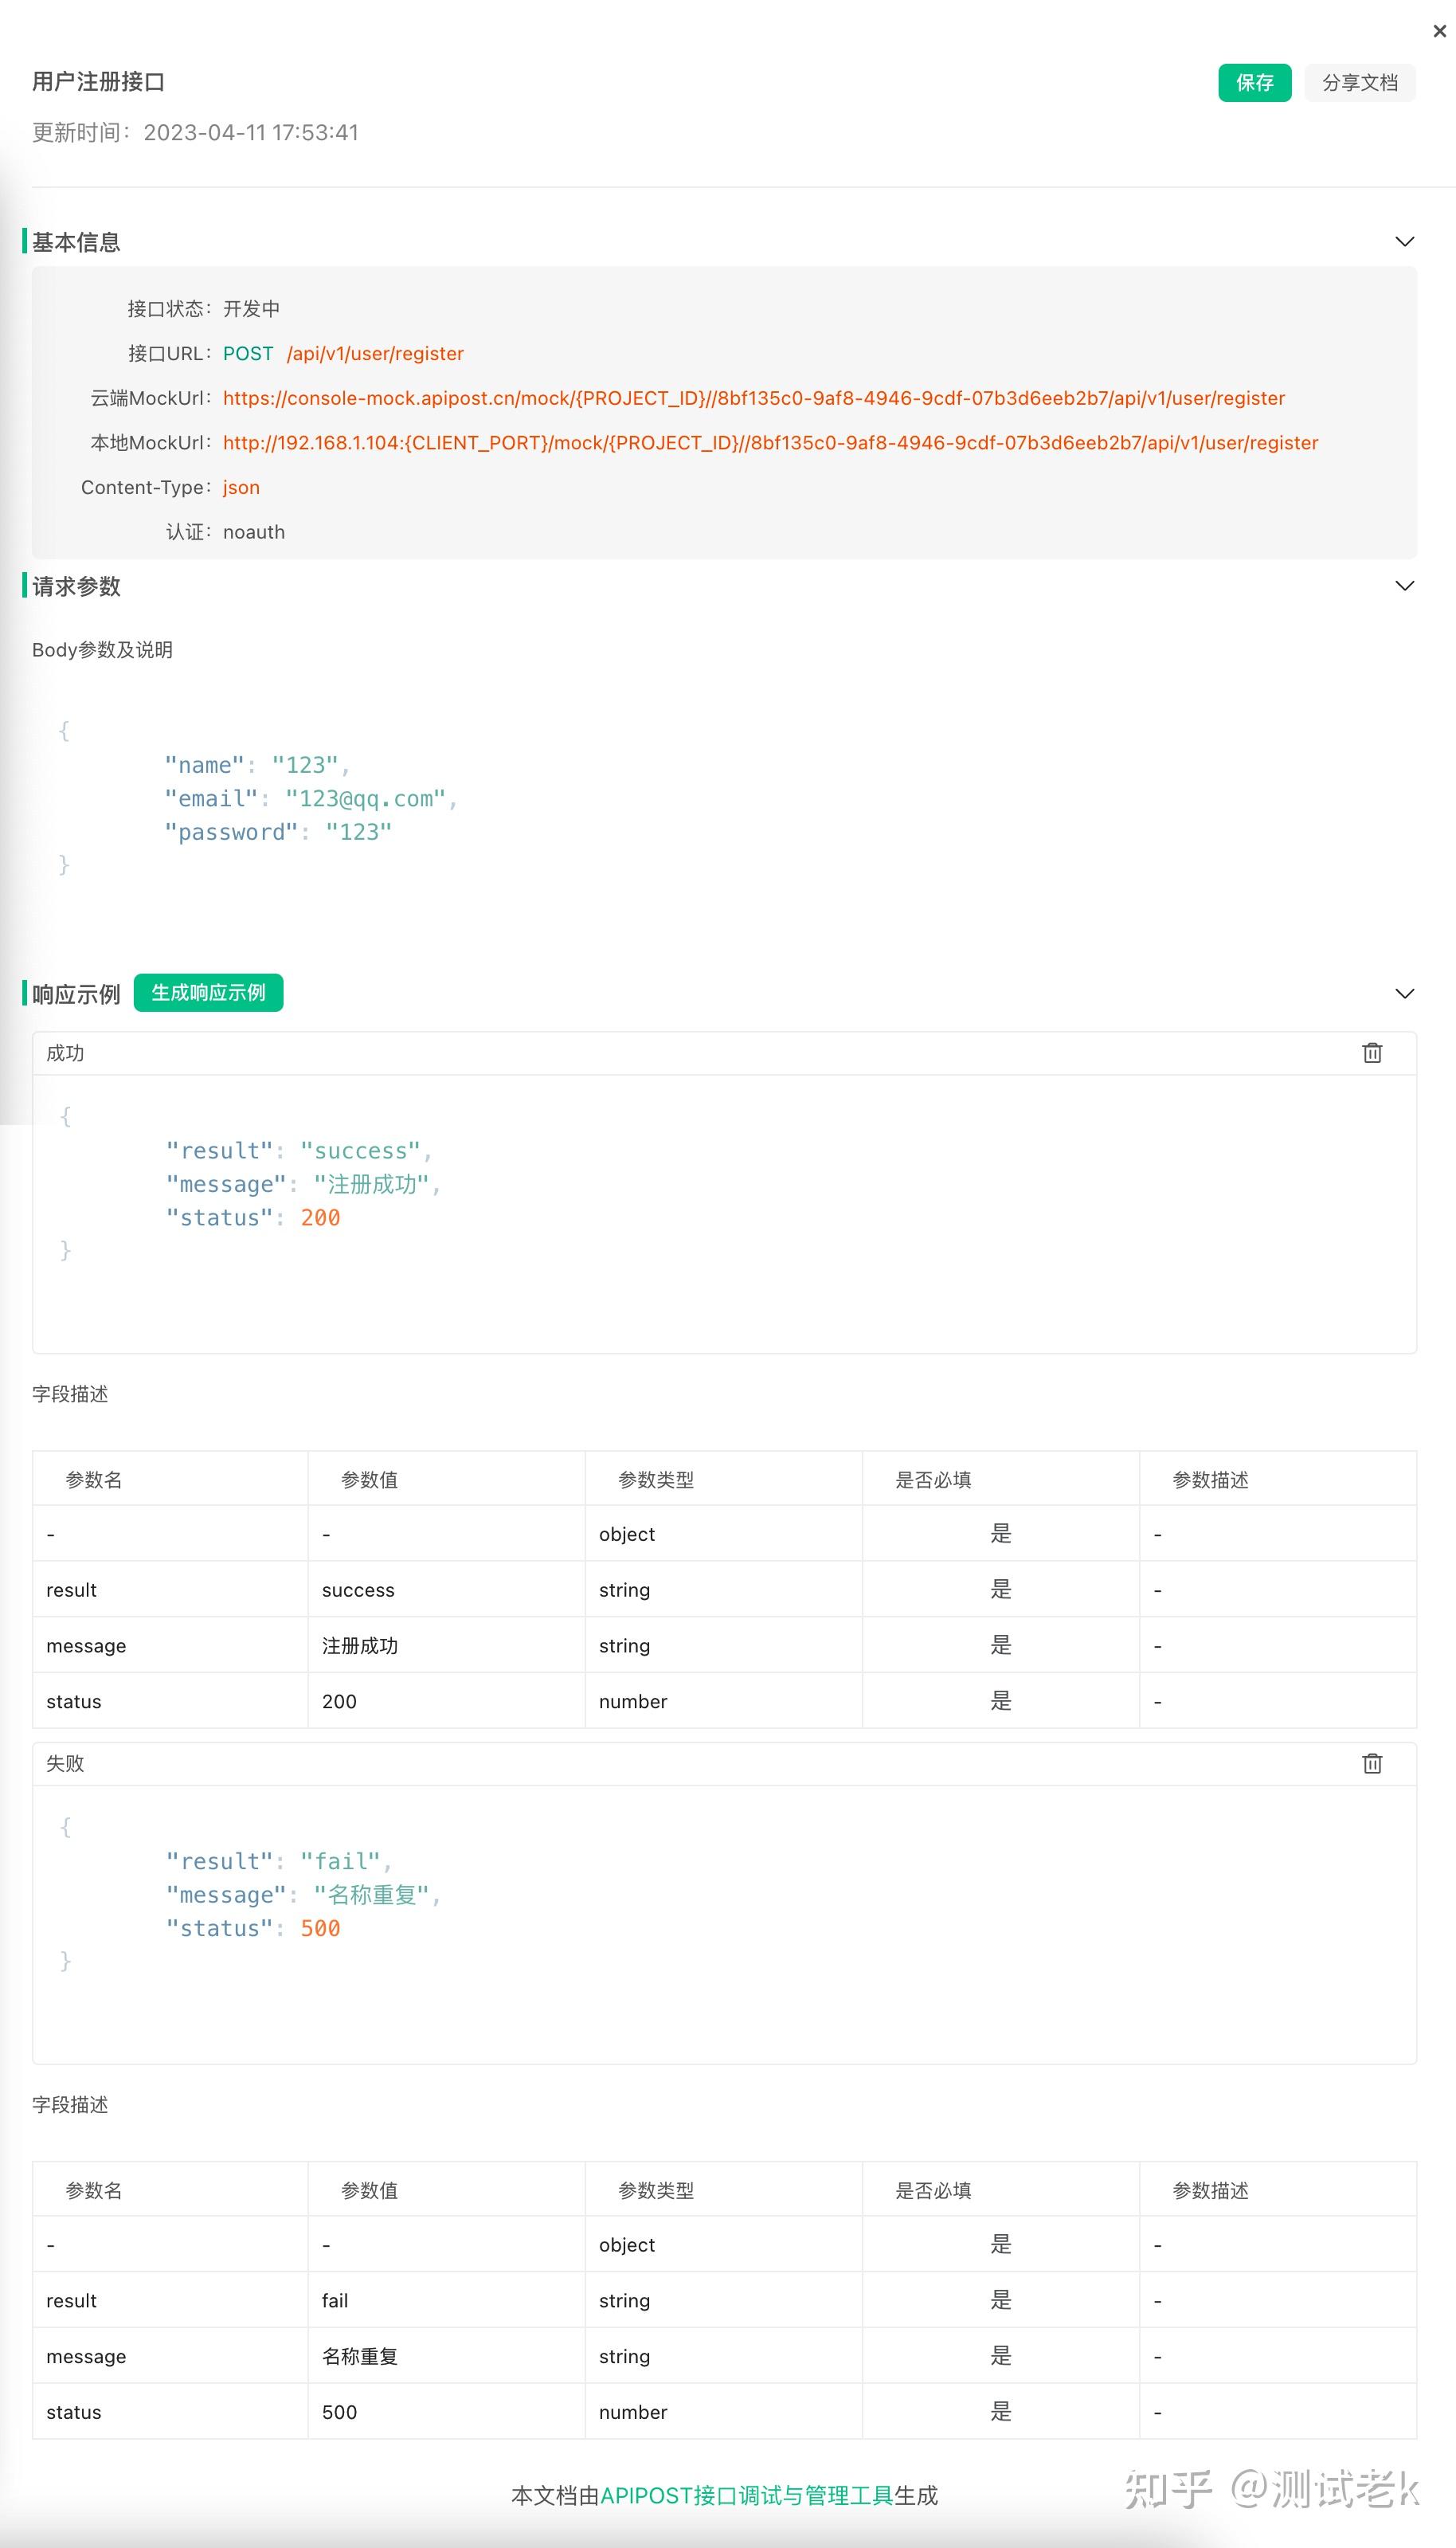
Task: Open the 本地MockUrl link
Action: tap(770, 442)
